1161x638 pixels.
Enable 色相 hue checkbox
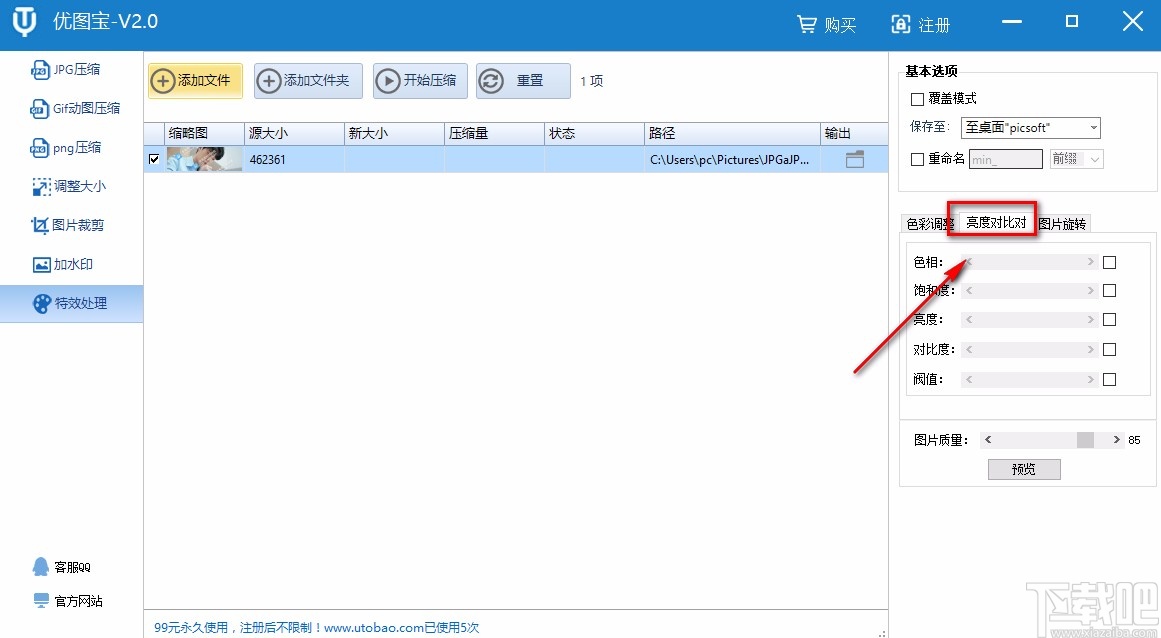point(1109,262)
